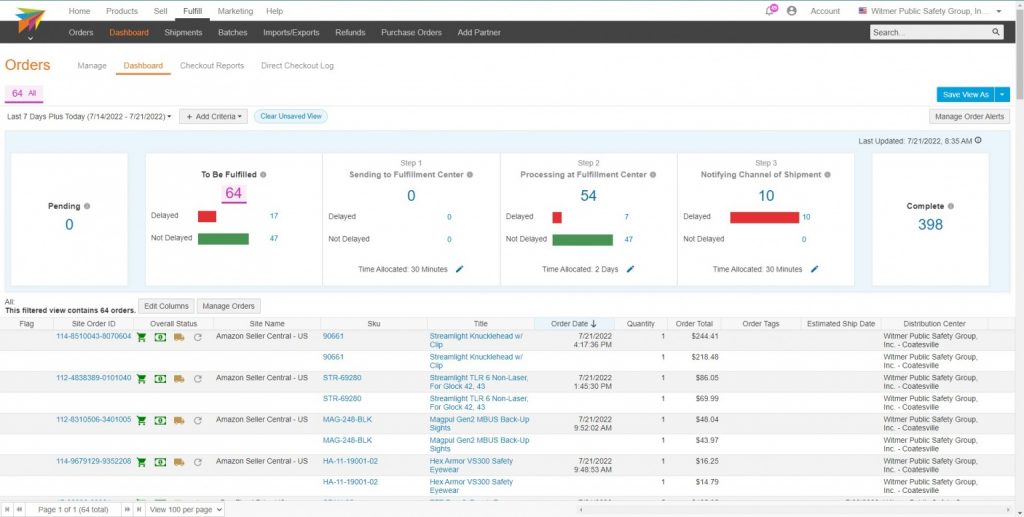Expand the Add Criteria dropdown
Image resolution: width=1024 pixels, height=517 pixels.
214,116
